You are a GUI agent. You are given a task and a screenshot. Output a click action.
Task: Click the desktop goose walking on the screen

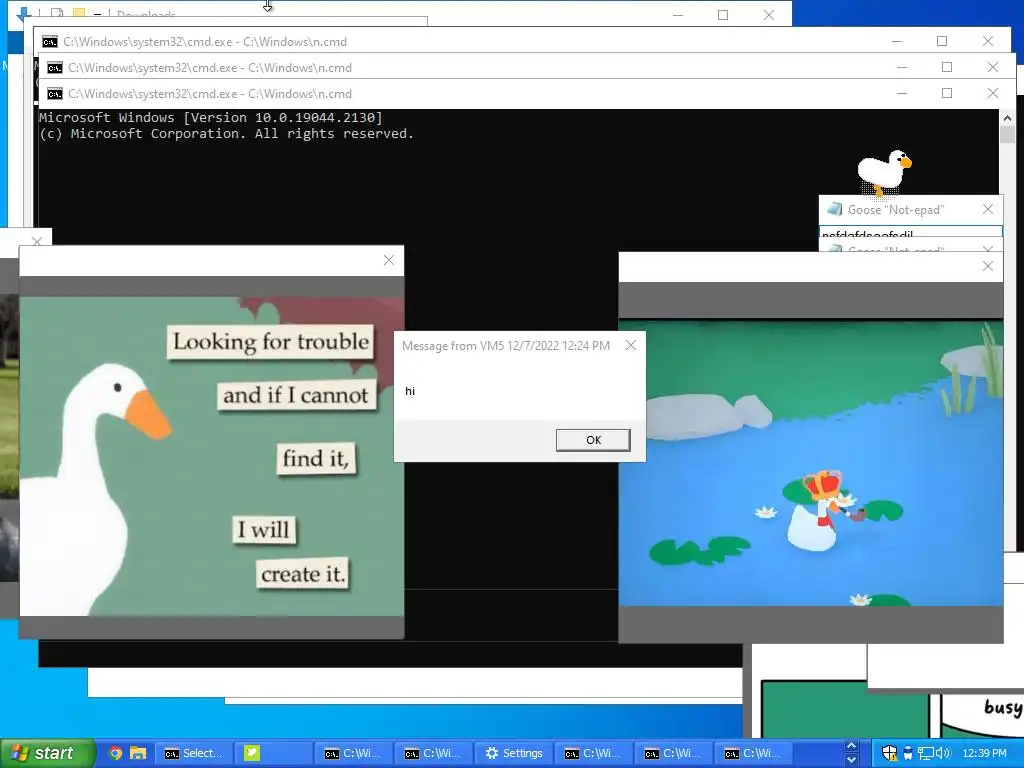click(x=884, y=172)
